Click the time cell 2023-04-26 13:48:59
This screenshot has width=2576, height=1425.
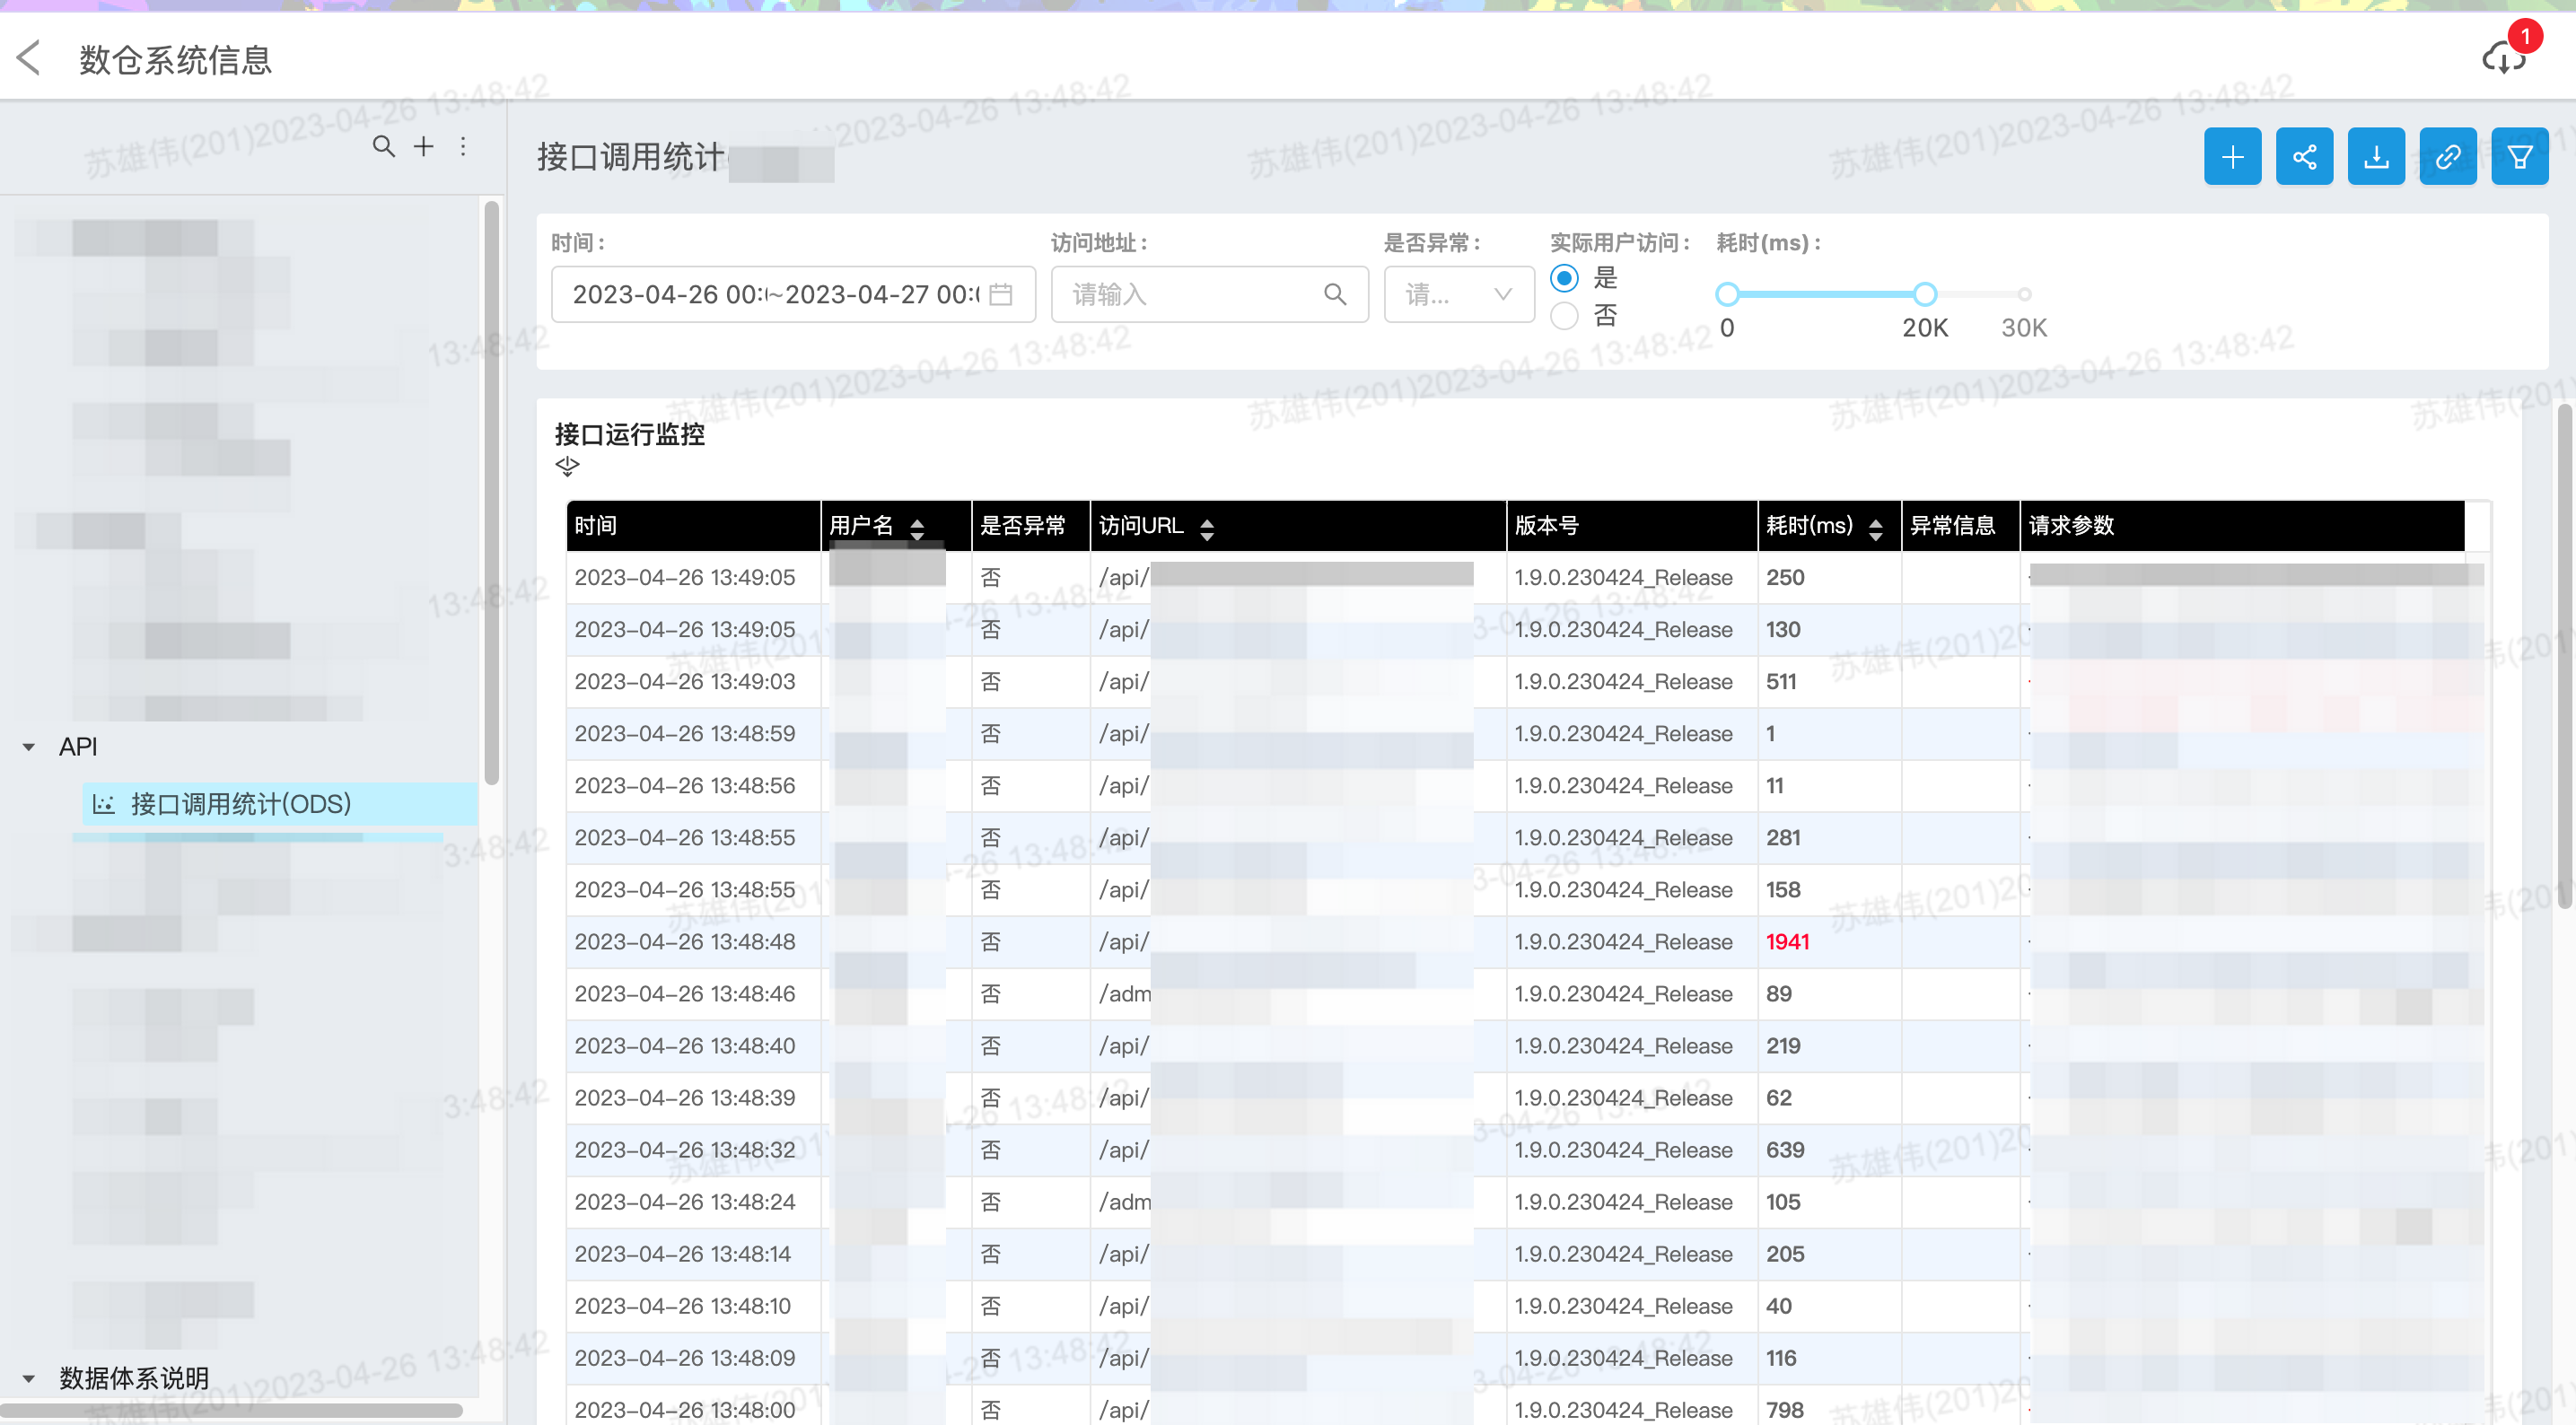tap(685, 734)
